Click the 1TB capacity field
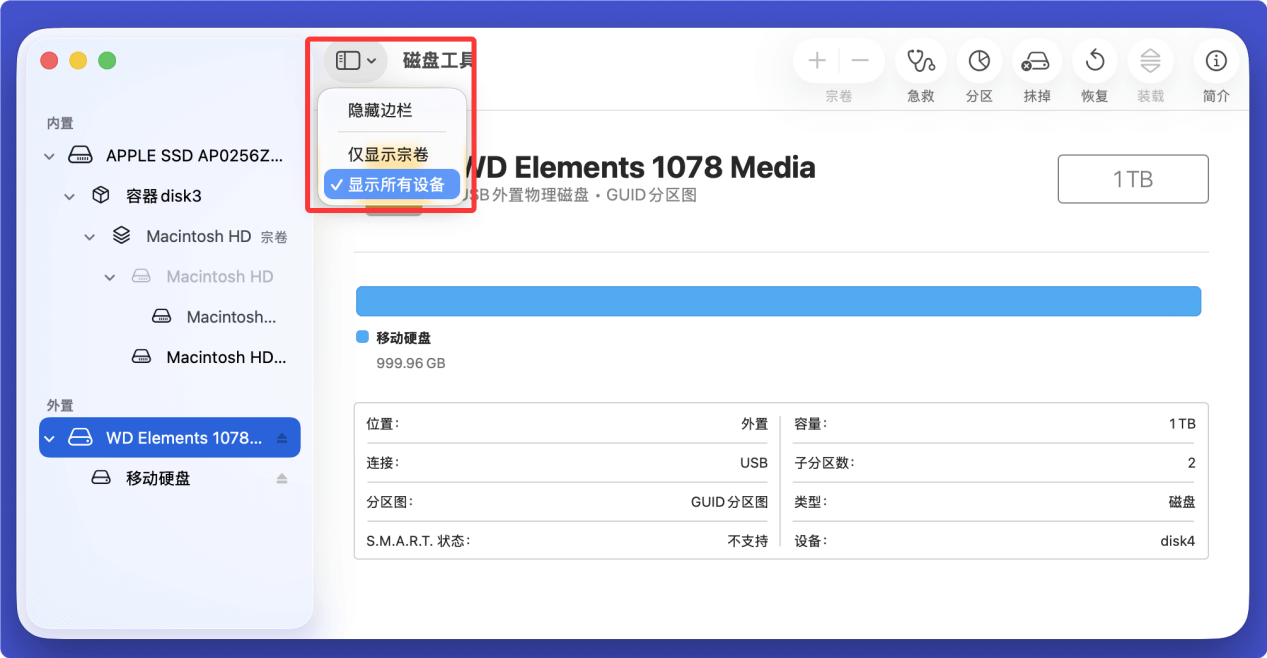The height and width of the screenshot is (658, 1267). [1132, 178]
